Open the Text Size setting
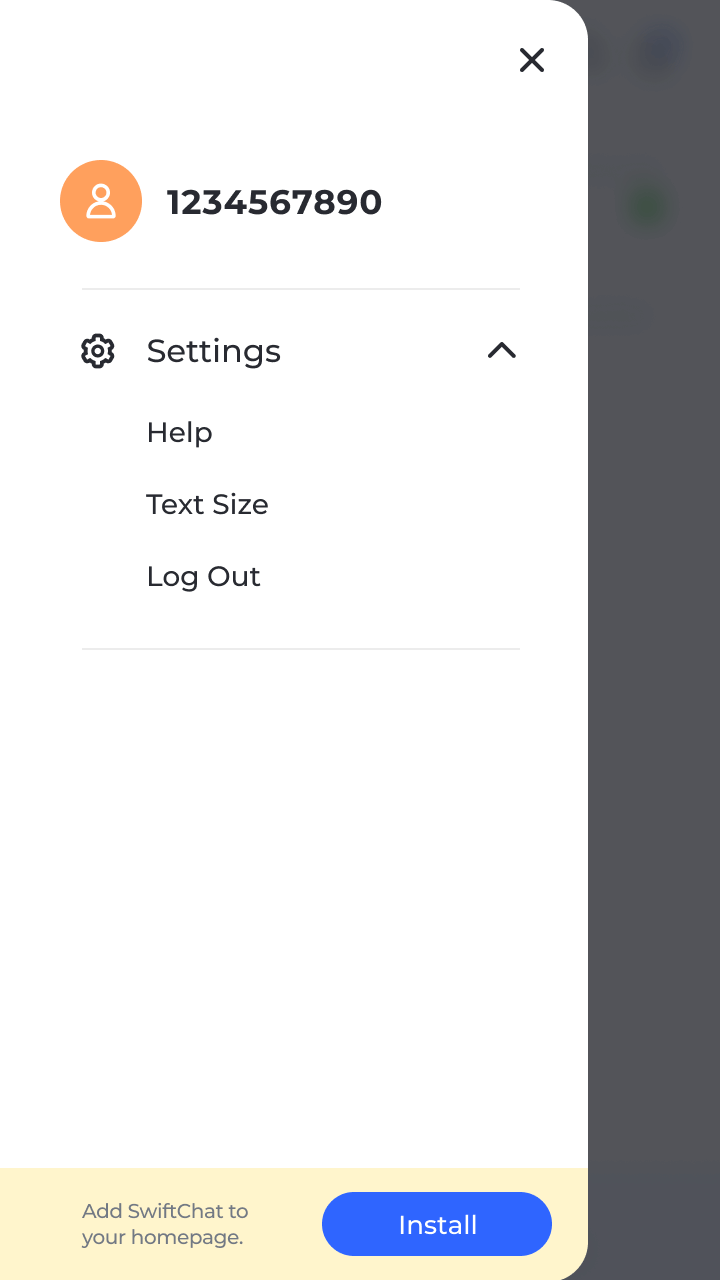The width and height of the screenshot is (720, 1280). [x=207, y=504]
